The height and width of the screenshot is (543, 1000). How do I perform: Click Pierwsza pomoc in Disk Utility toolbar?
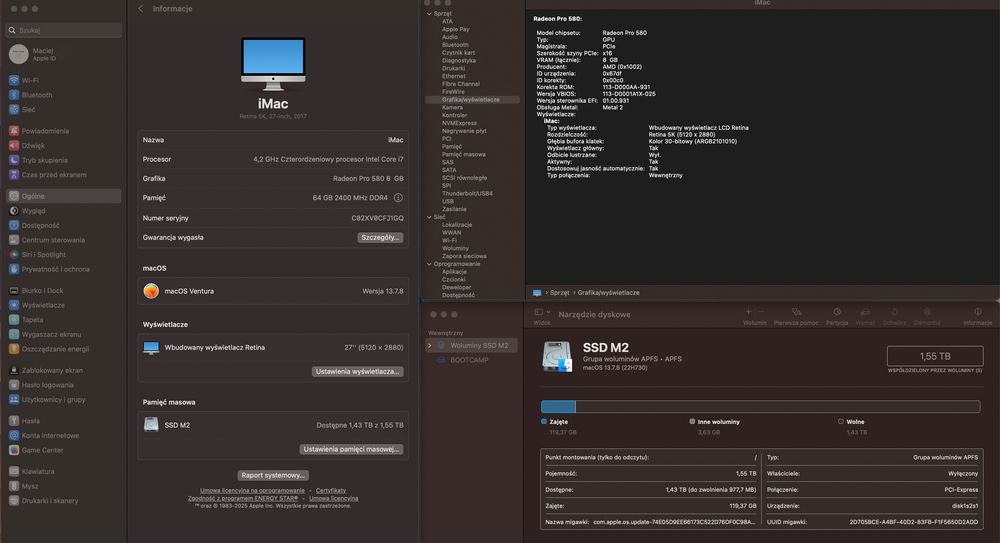tap(795, 315)
